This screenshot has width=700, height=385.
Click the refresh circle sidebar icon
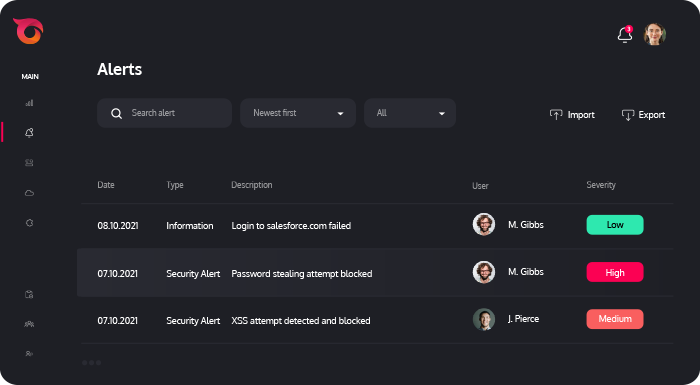click(29, 222)
